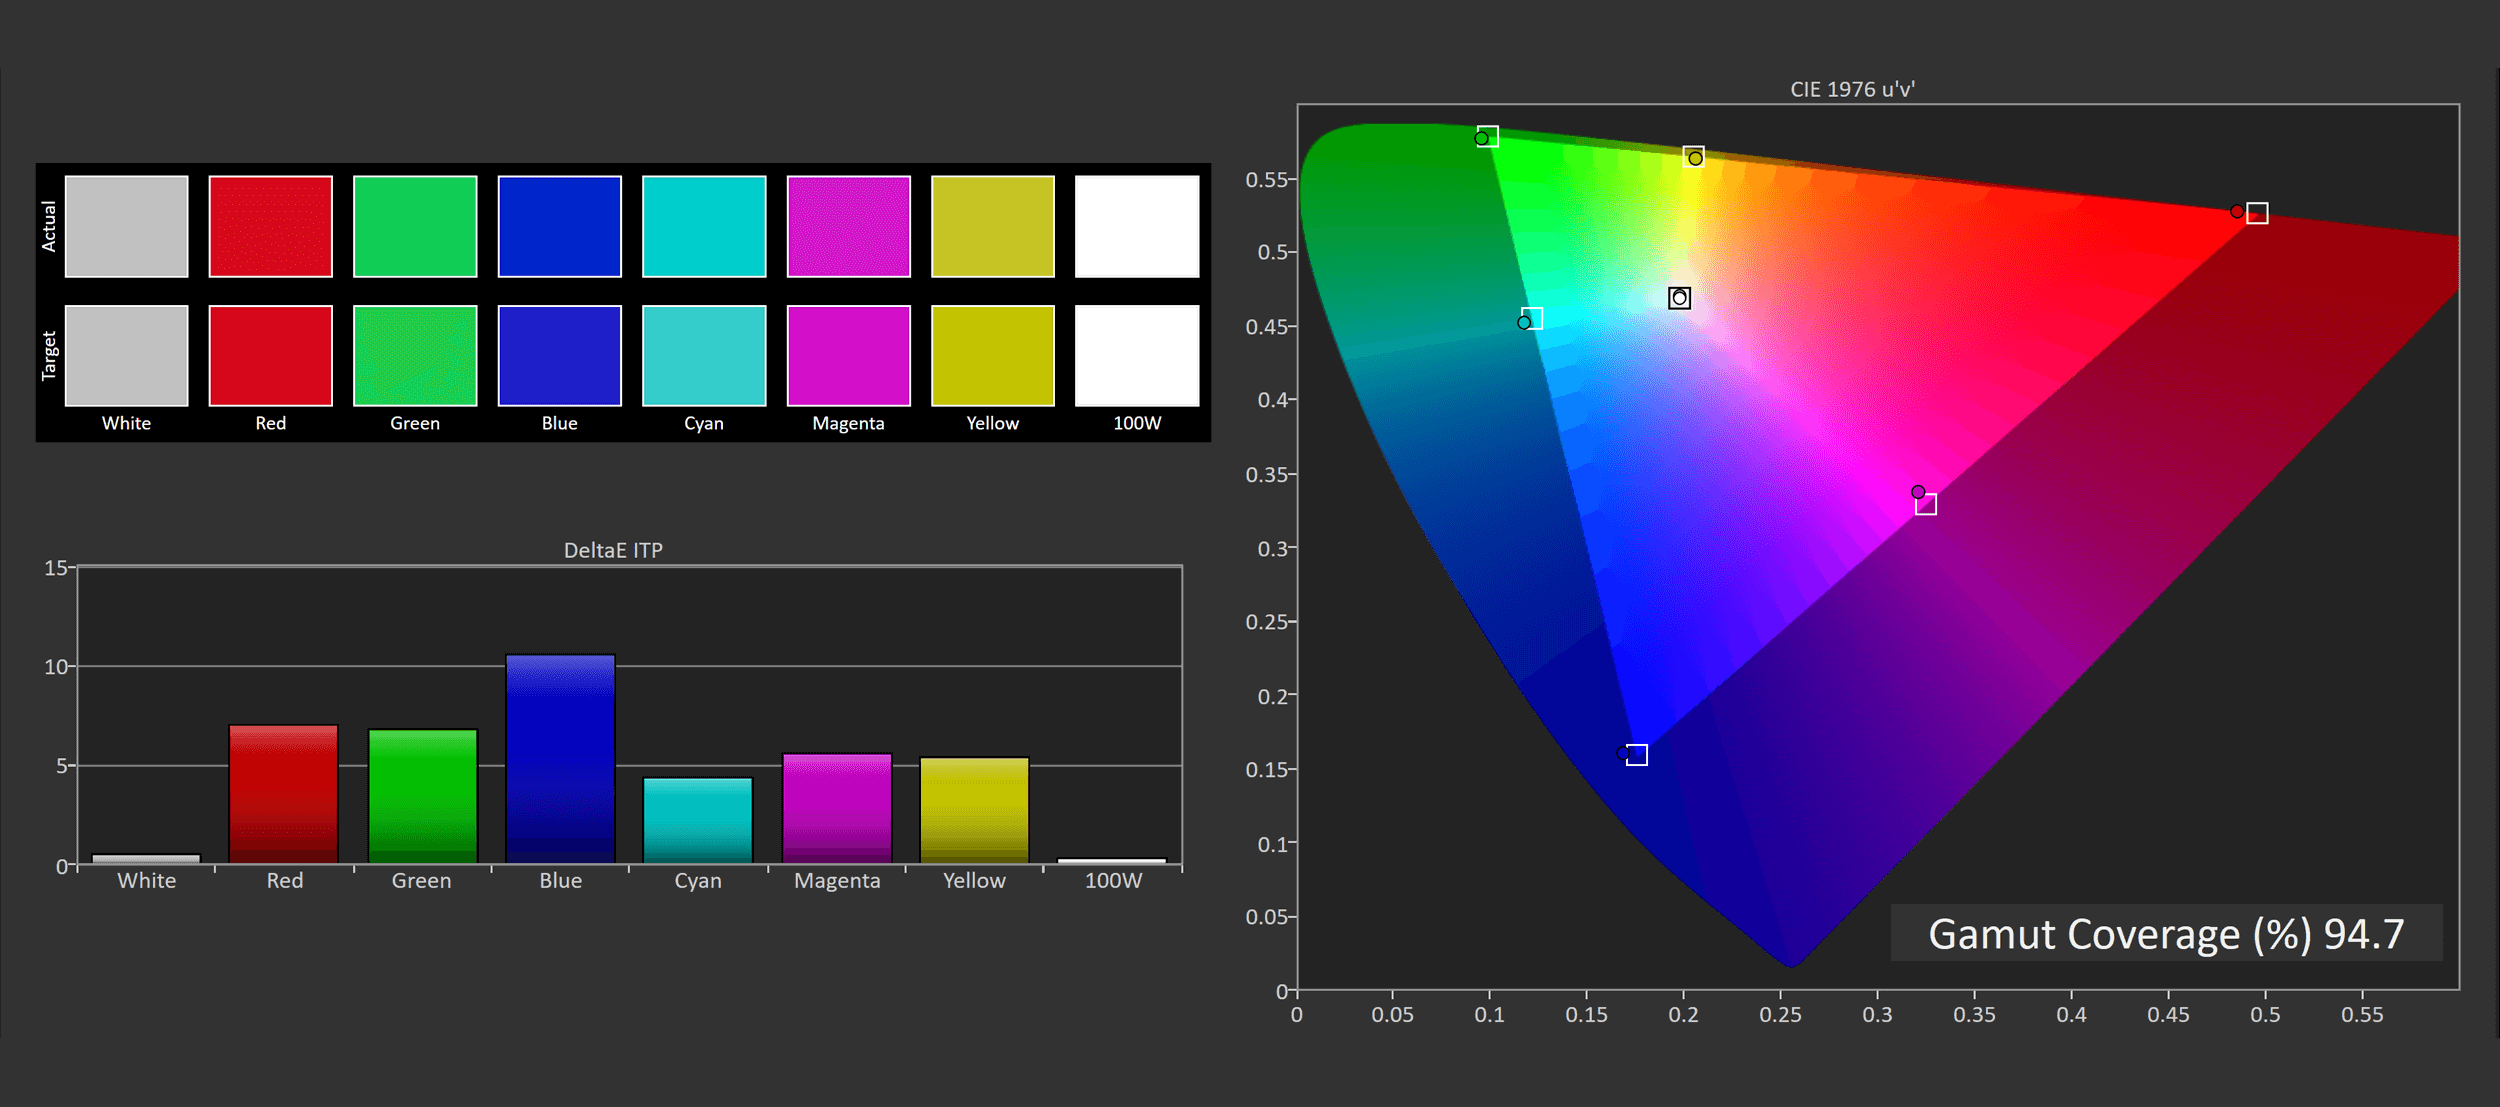Click the white point marker on CIE chart

click(1679, 298)
